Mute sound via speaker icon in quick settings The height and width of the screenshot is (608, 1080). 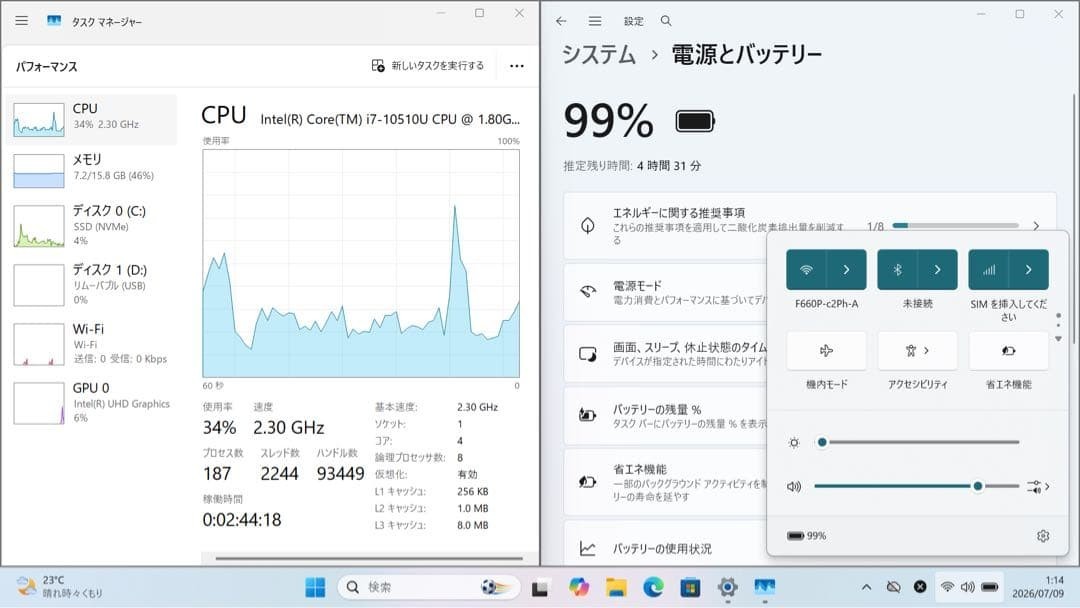click(x=794, y=486)
